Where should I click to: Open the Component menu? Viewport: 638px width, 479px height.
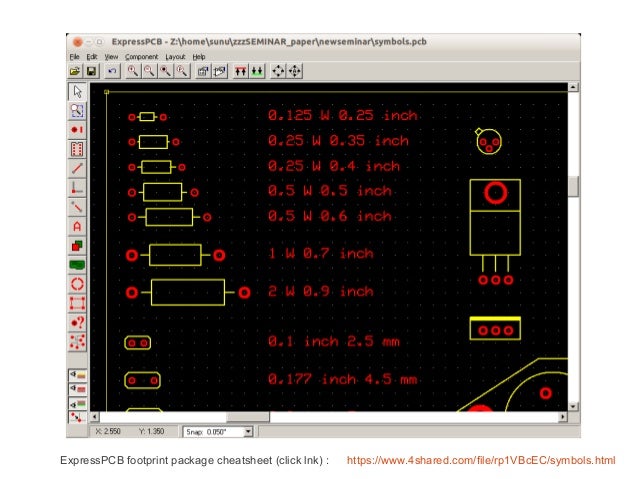[x=141, y=57]
